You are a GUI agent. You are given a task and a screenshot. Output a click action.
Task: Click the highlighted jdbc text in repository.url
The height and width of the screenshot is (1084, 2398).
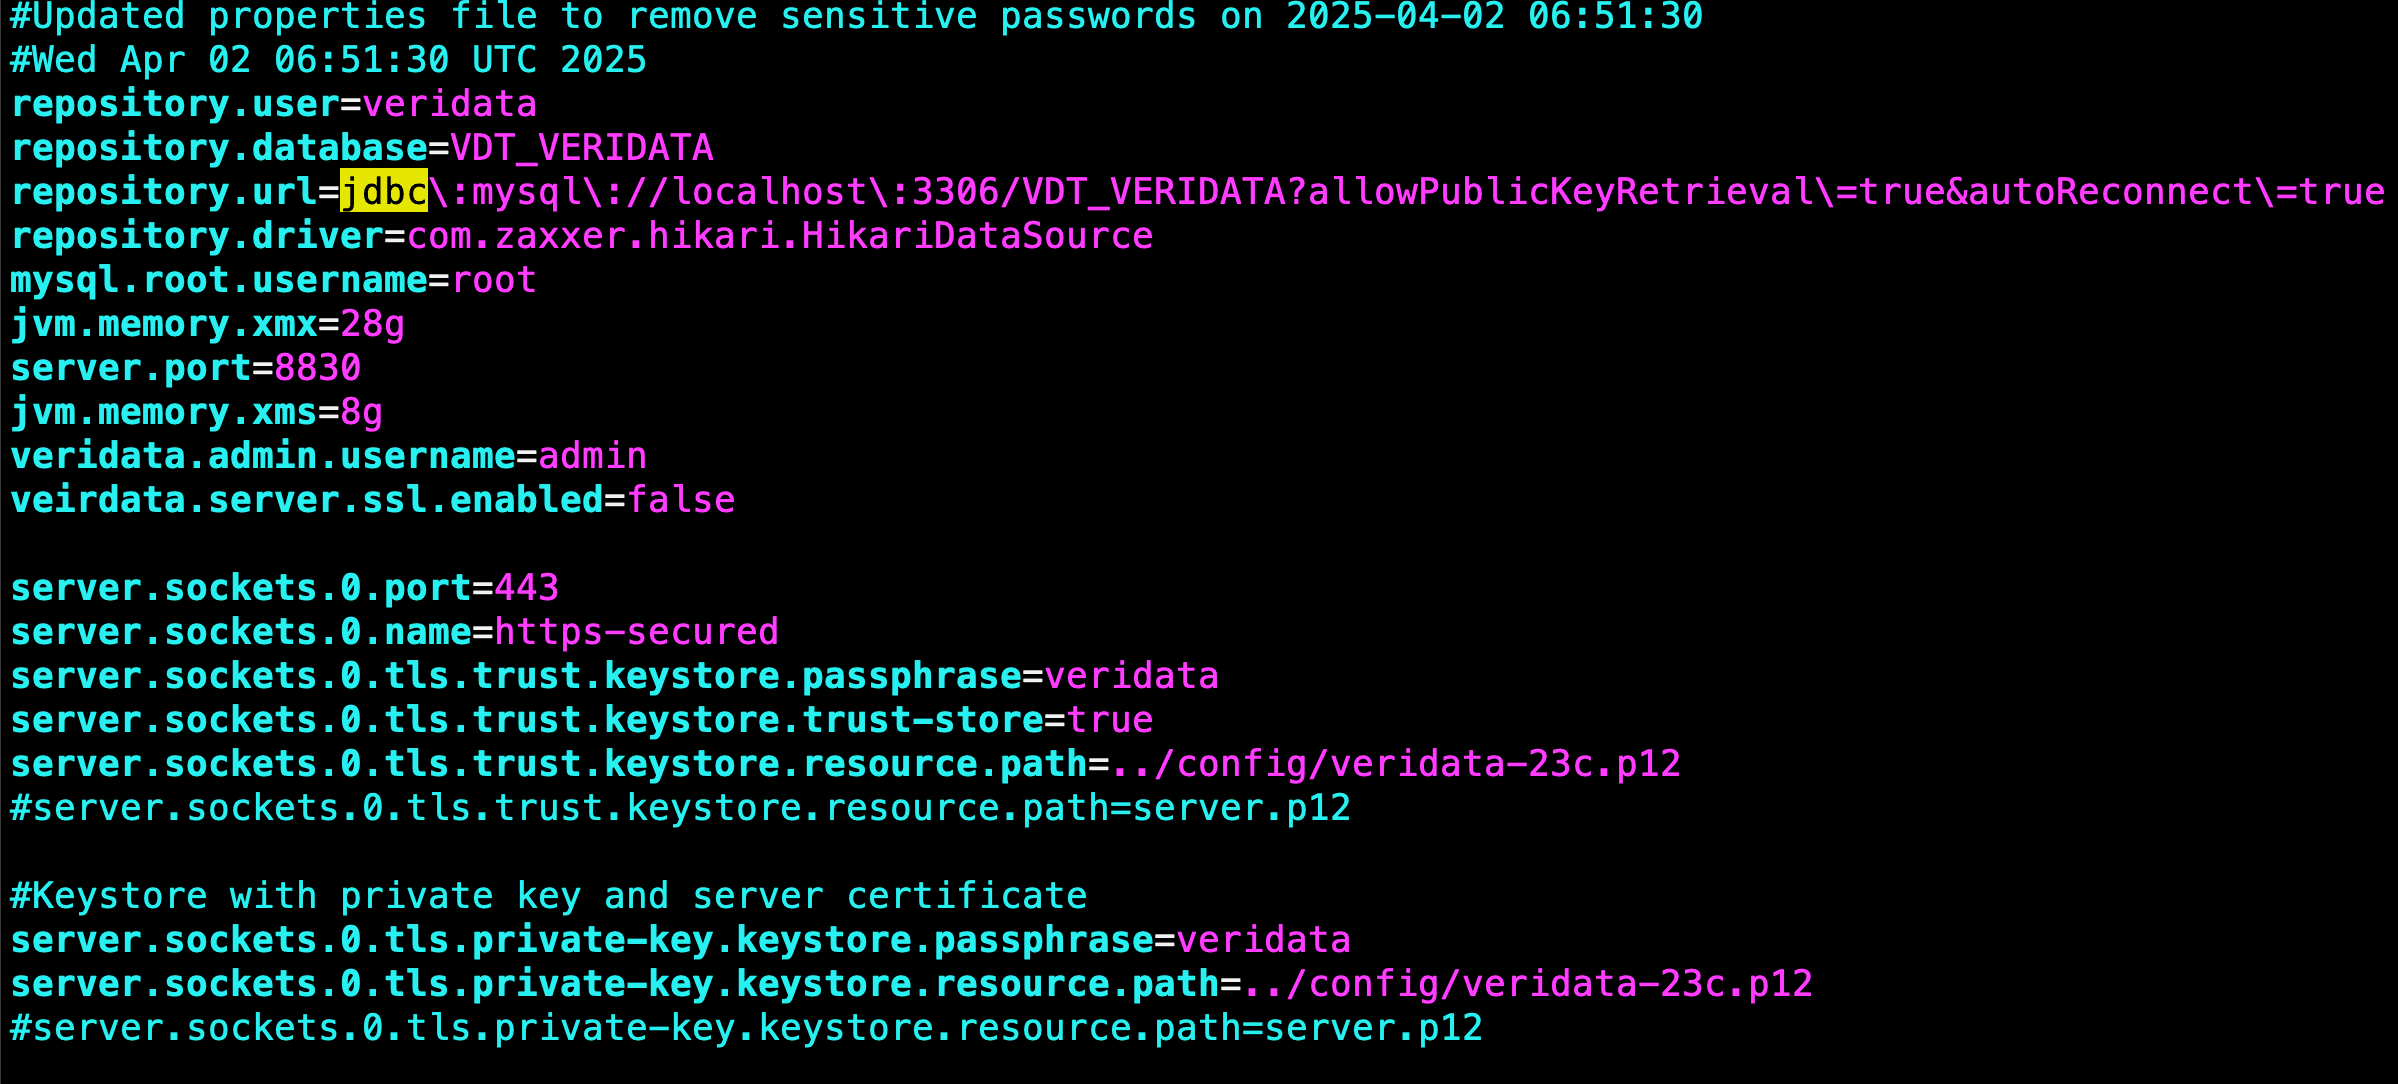pos(384,191)
